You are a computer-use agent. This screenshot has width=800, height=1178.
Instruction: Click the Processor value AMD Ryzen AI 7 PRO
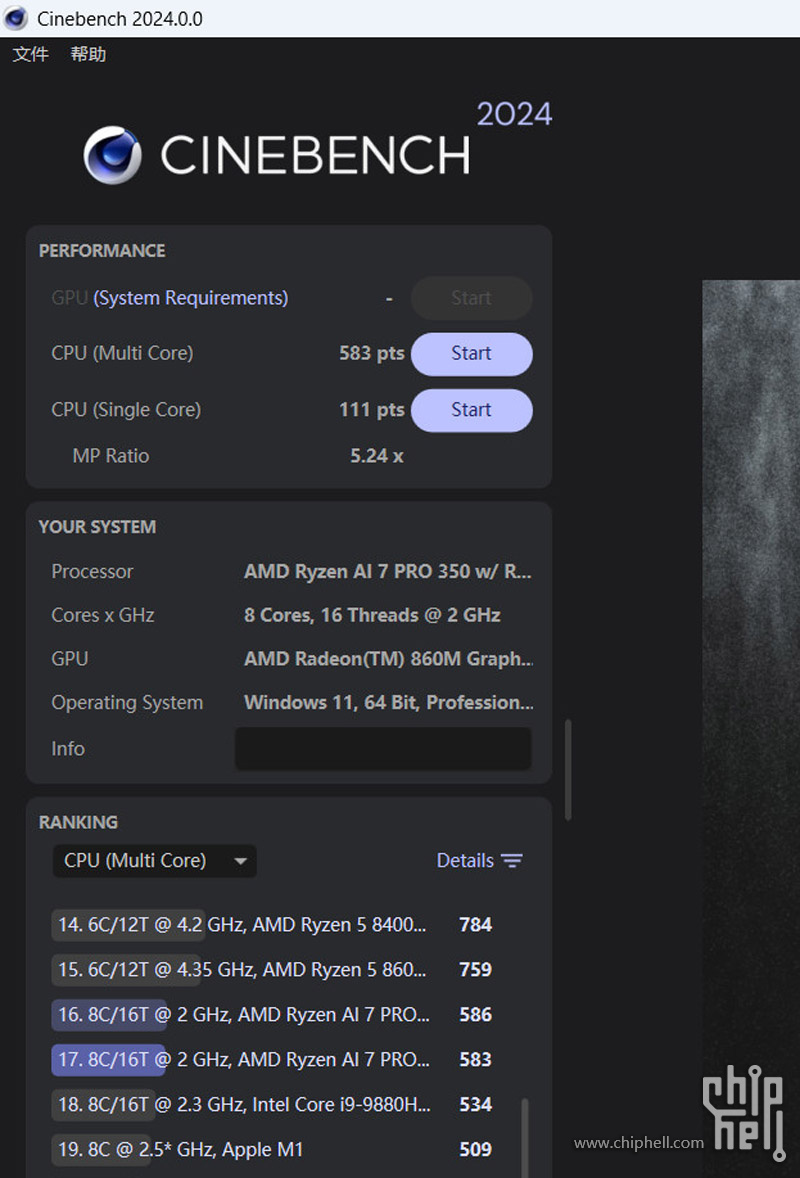[388, 572]
